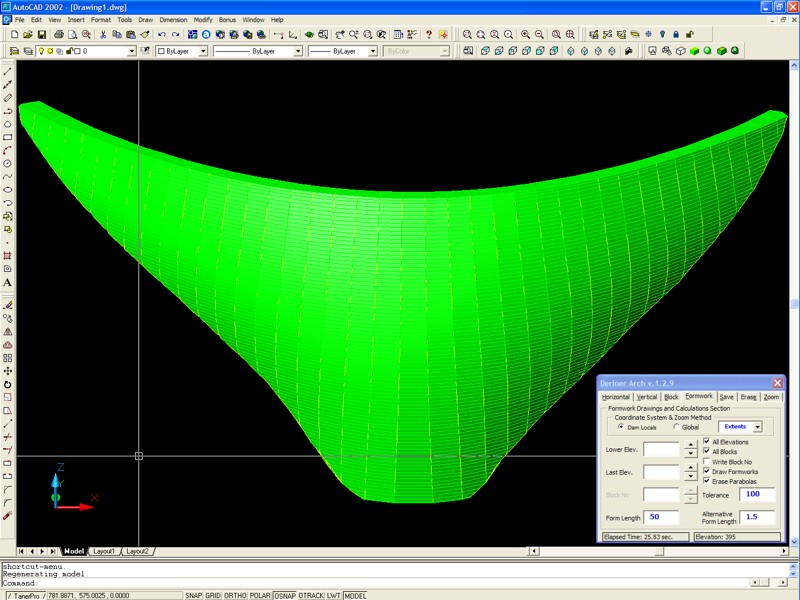Pick the Rotate modify tool
The width and height of the screenshot is (800, 600).
coord(8,384)
